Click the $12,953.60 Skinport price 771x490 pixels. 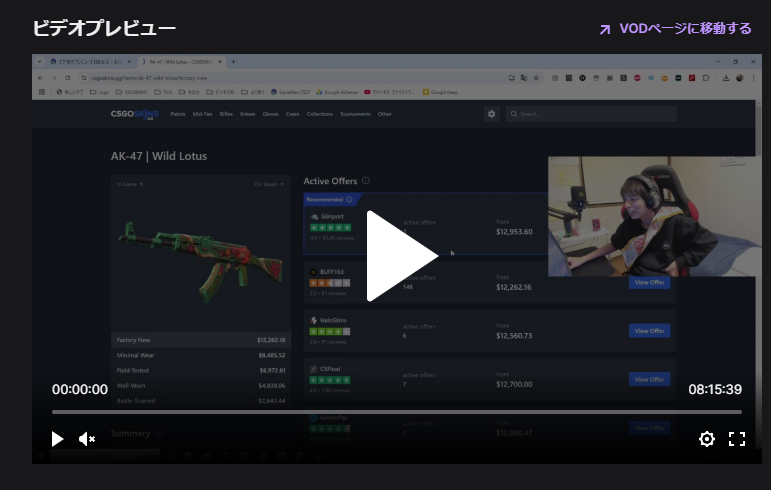pyautogui.click(x=514, y=232)
